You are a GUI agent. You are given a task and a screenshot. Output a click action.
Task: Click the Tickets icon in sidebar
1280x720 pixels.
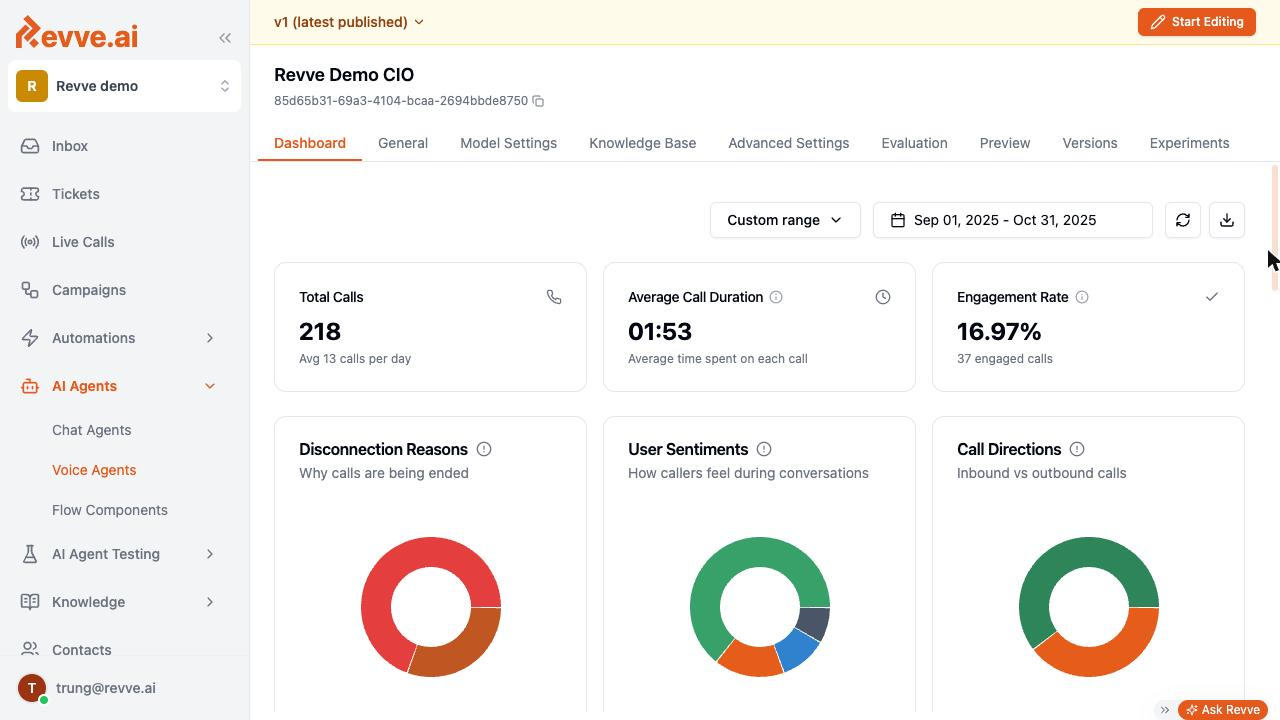pyautogui.click(x=30, y=194)
